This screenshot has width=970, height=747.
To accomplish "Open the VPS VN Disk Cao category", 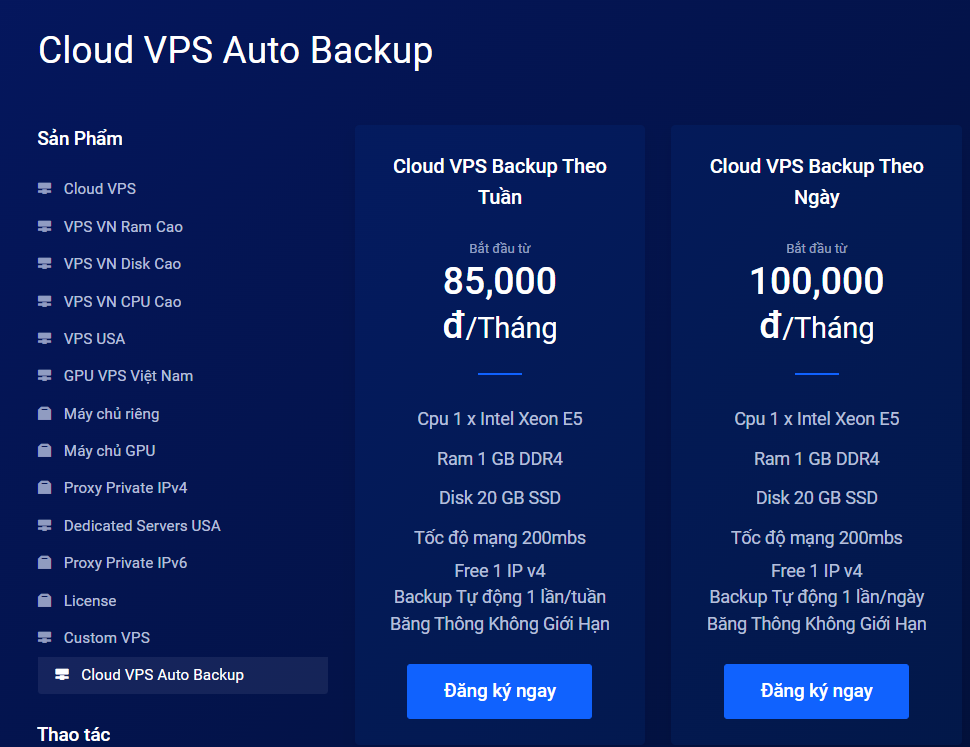I will tap(122, 264).
